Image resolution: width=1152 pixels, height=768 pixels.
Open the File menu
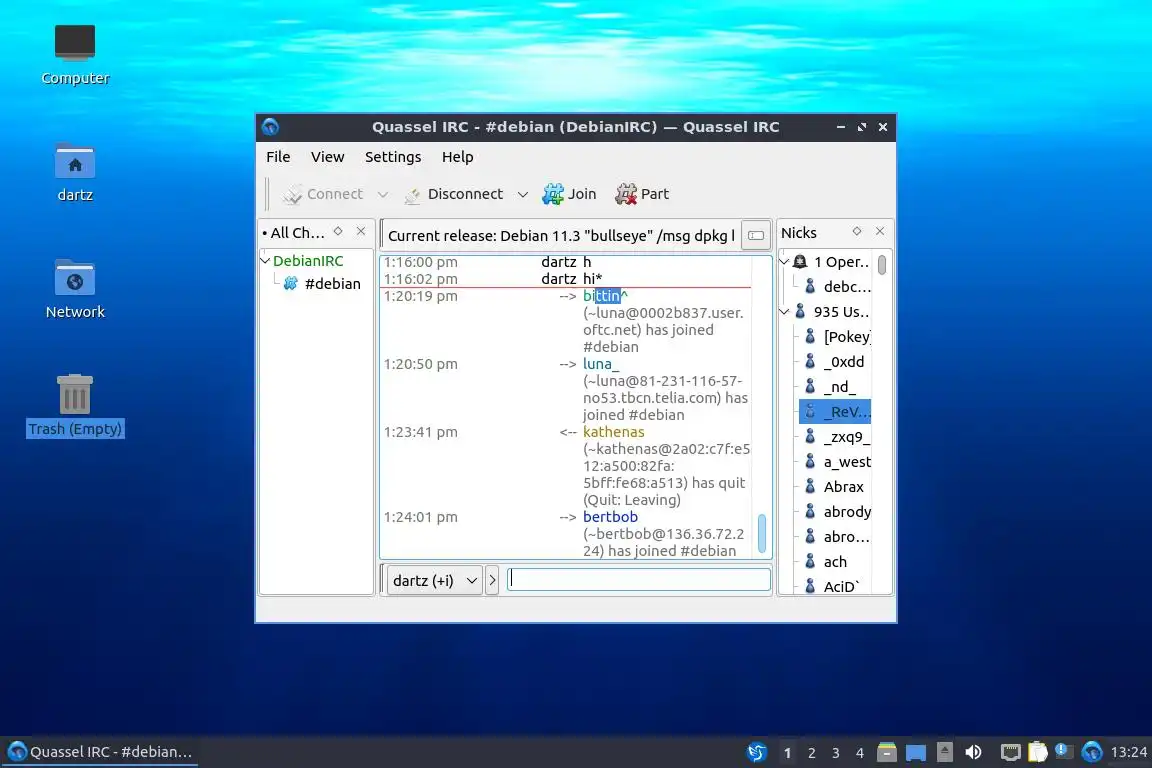point(278,157)
